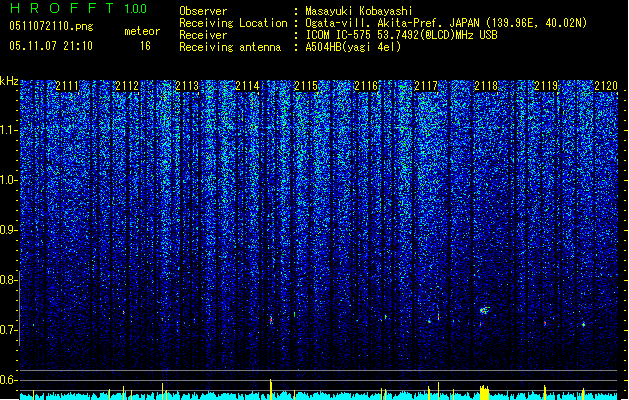Click the 2118 time marker

(486, 86)
